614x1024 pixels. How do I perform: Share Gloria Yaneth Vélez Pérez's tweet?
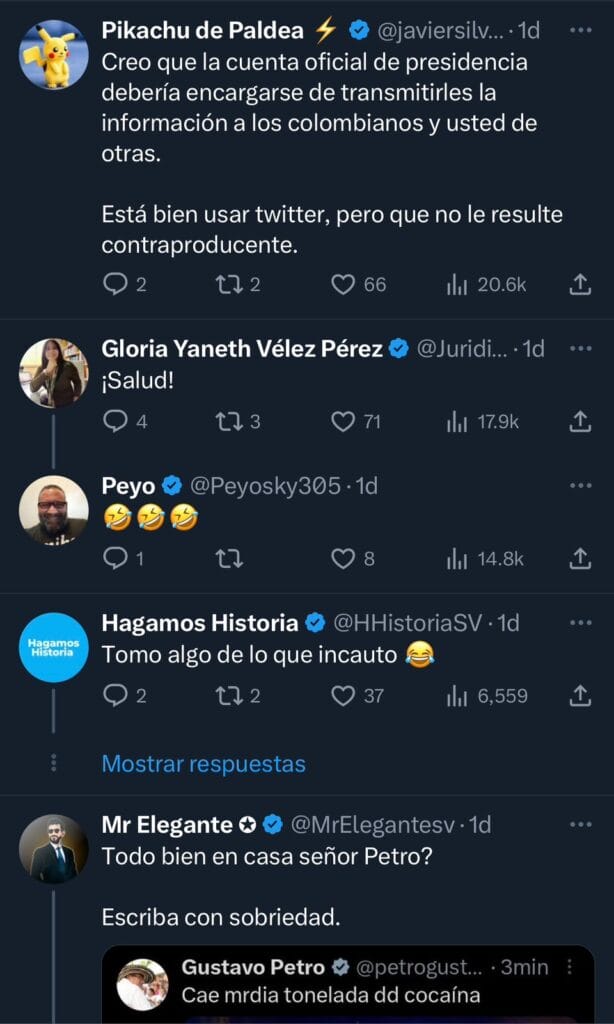580,422
